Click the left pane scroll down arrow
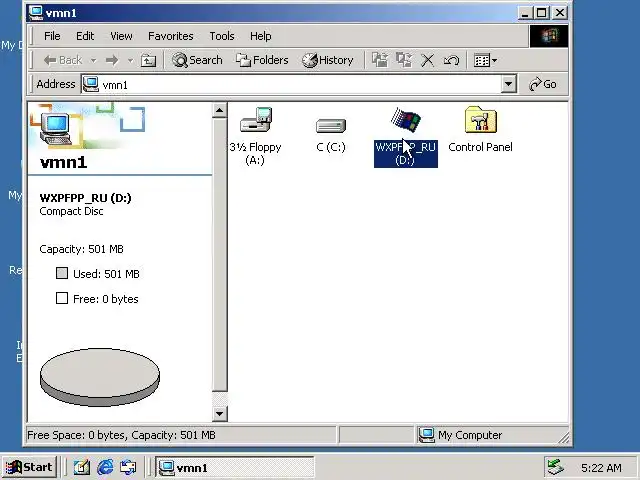 click(220, 414)
